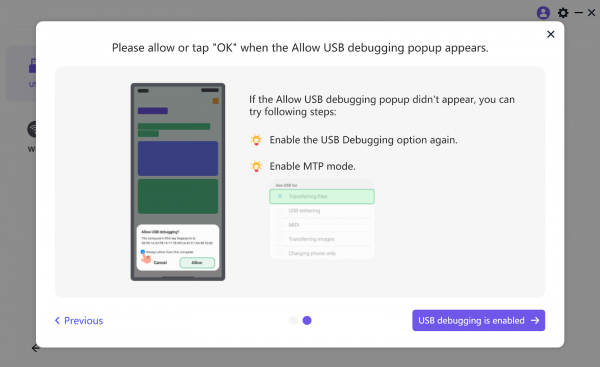600x367 pixels.
Task: Close the USB debugging dialog
Action: tap(551, 34)
